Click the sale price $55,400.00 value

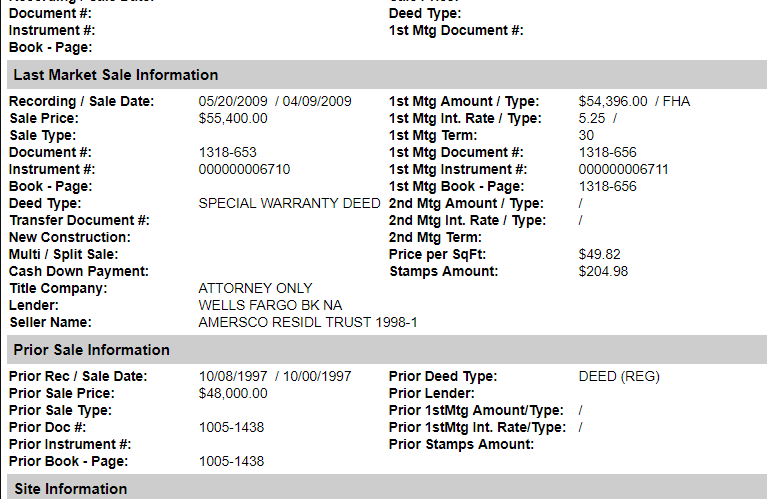click(x=233, y=118)
